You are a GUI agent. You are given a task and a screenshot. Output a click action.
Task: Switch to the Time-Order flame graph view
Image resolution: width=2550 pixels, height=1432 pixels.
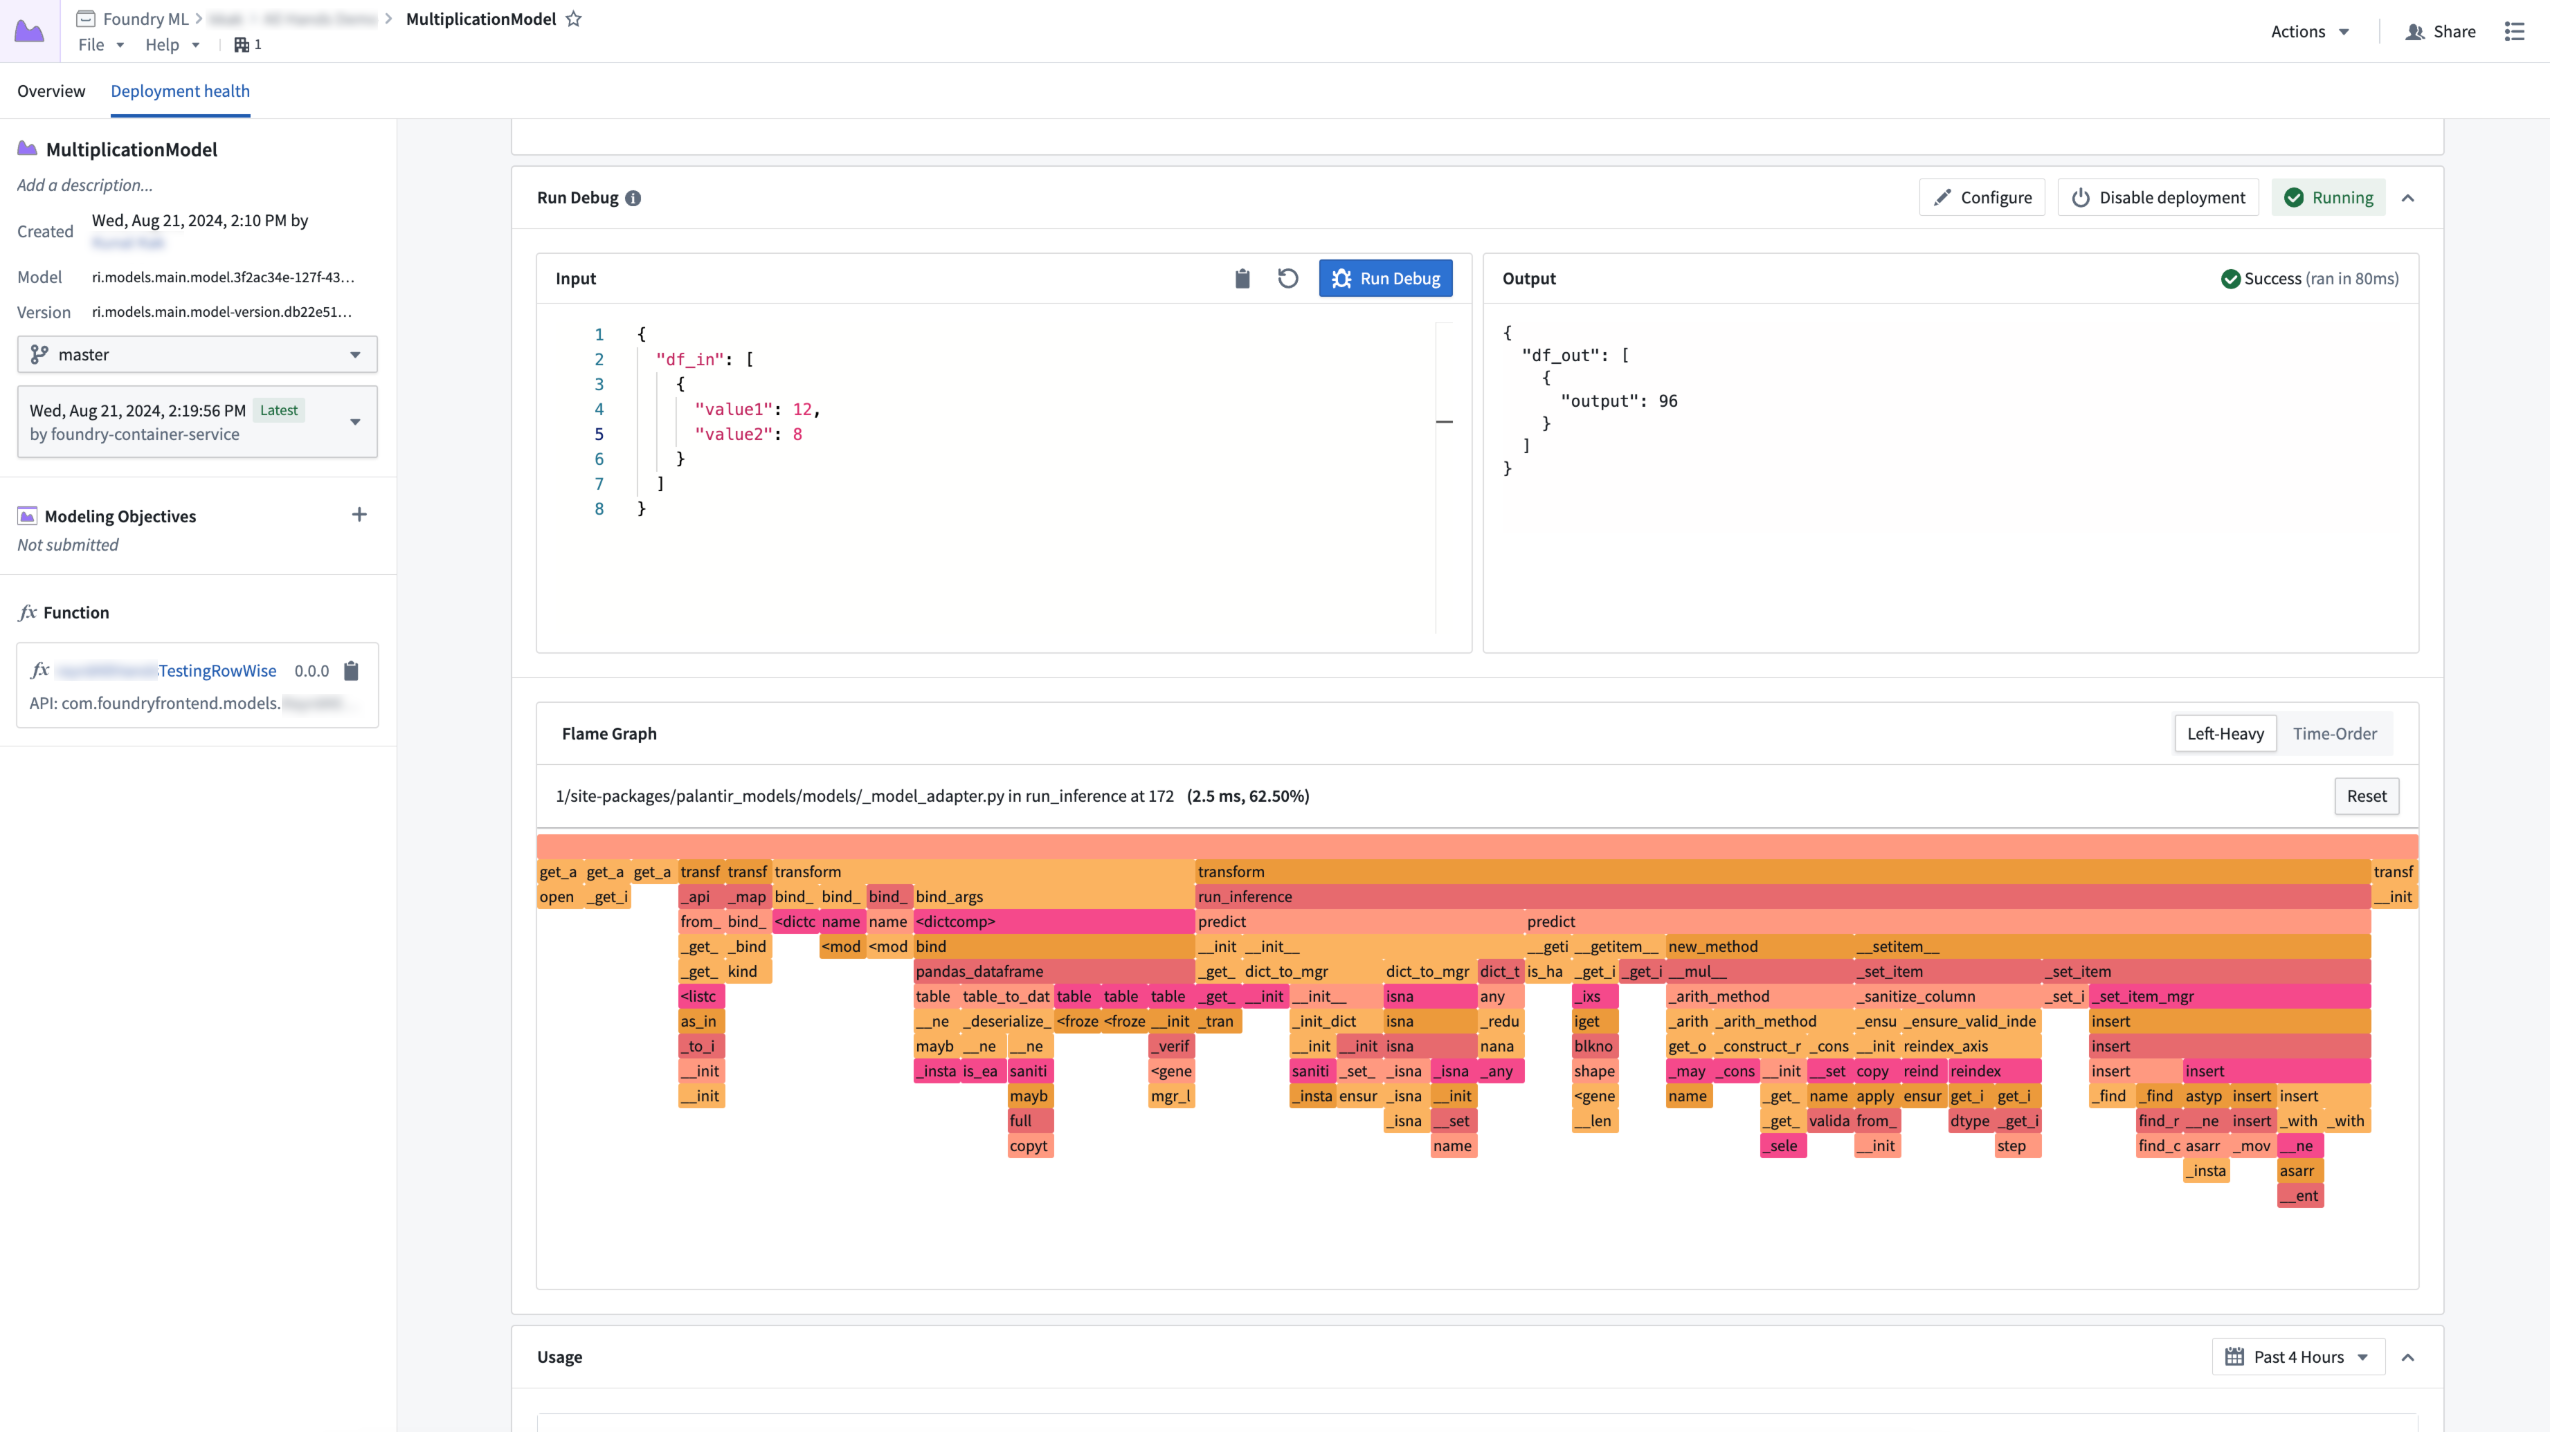(2336, 734)
